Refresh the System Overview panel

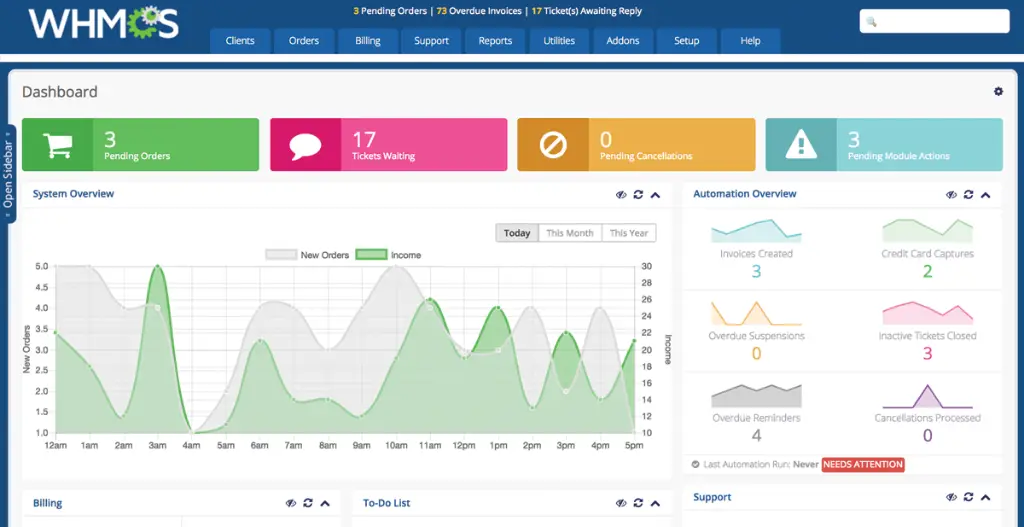point(638,195)
